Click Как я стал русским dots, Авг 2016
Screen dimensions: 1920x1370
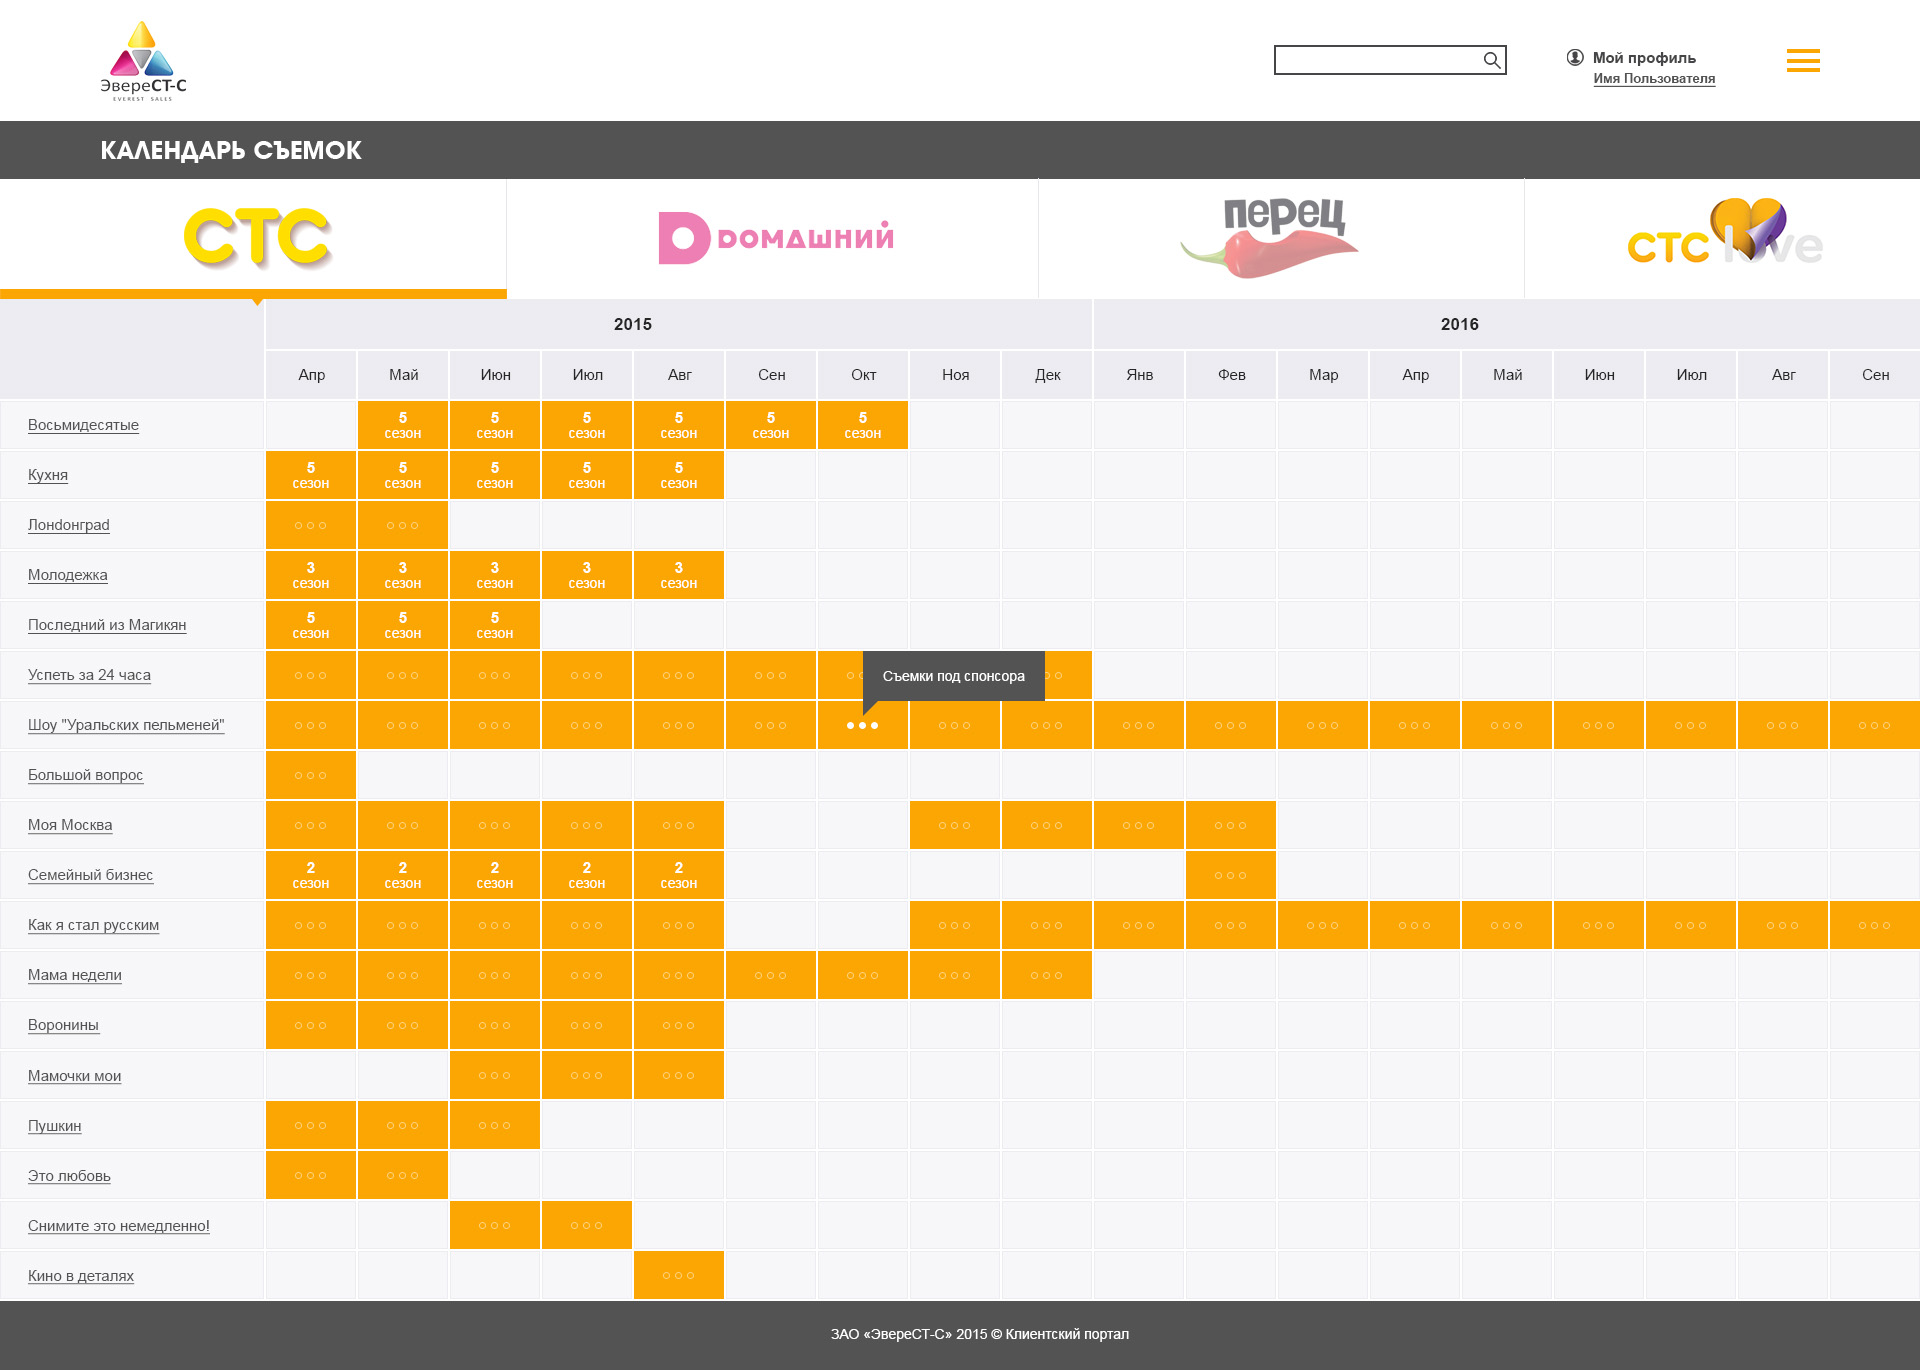click(1783, 925)
